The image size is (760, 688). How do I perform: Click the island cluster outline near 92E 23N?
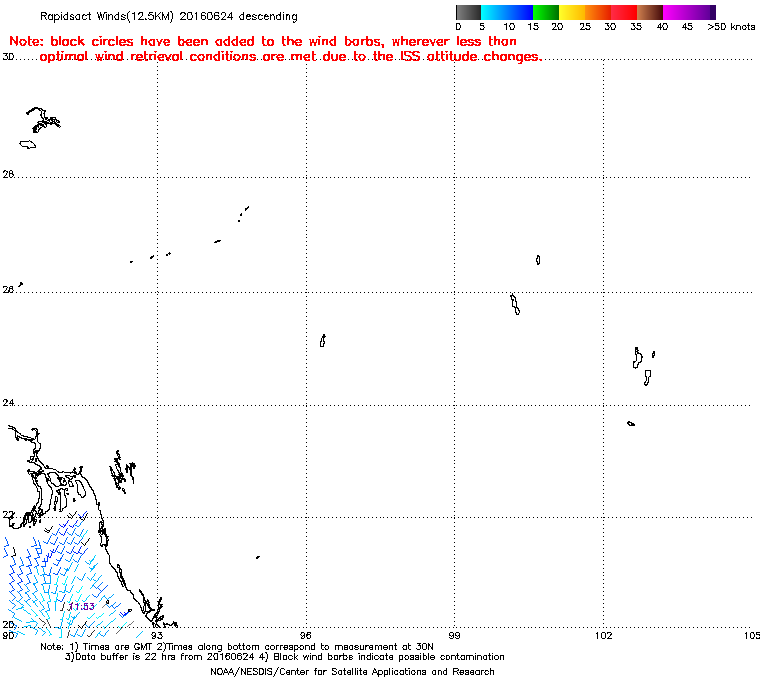pos(122,472)
